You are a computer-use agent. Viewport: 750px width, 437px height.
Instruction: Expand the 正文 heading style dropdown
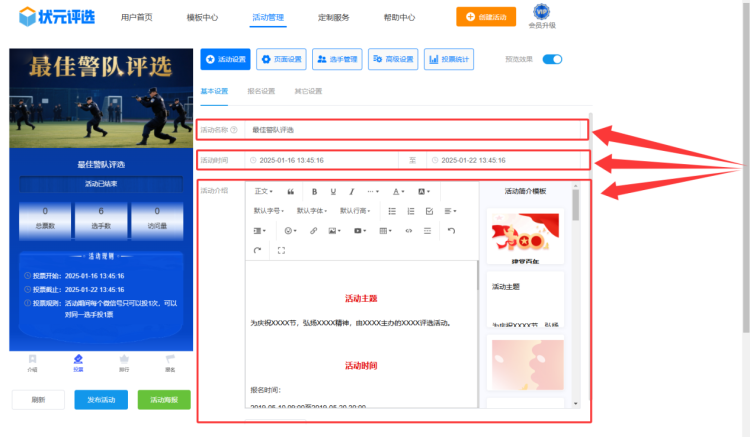point(263,191)
